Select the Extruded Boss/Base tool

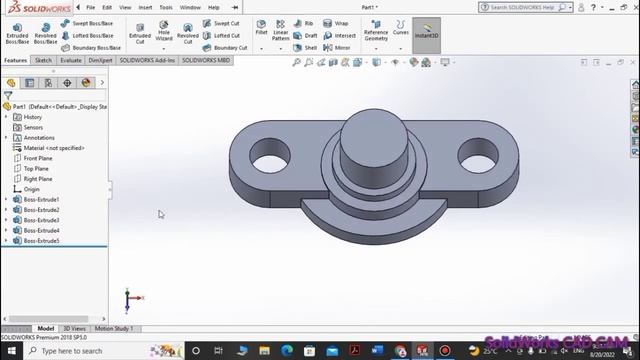click(17, 33)
